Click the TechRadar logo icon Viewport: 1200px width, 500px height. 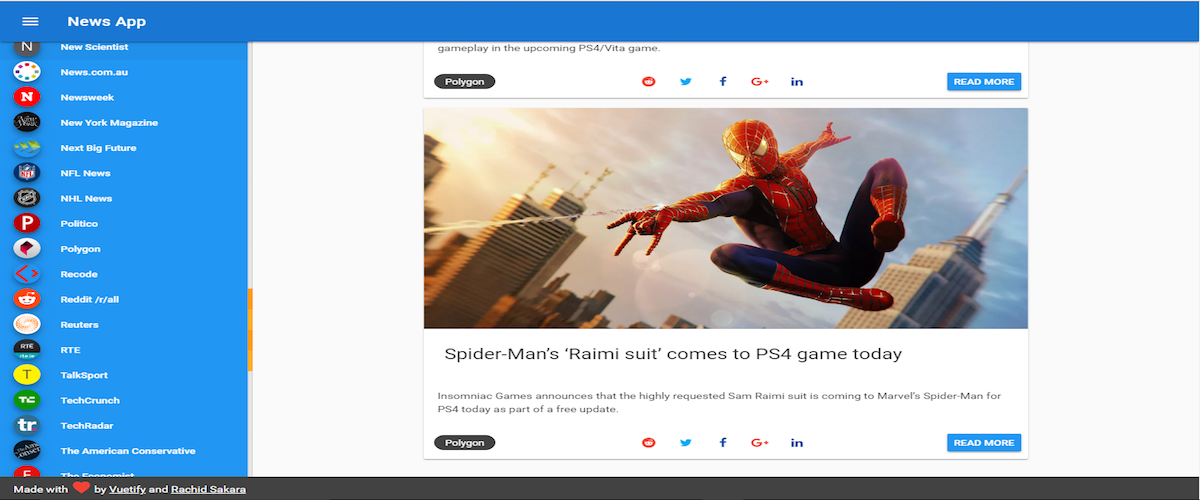pos(27,425)
